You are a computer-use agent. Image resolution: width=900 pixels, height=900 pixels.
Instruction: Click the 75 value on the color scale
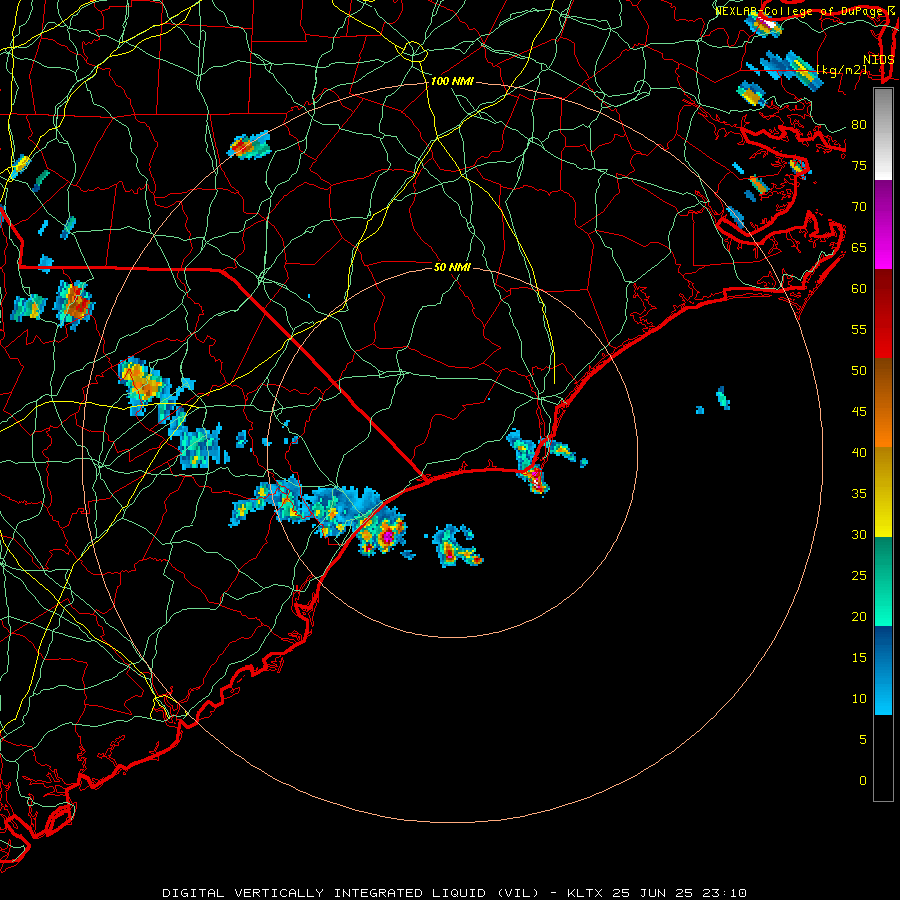(859, 166)
